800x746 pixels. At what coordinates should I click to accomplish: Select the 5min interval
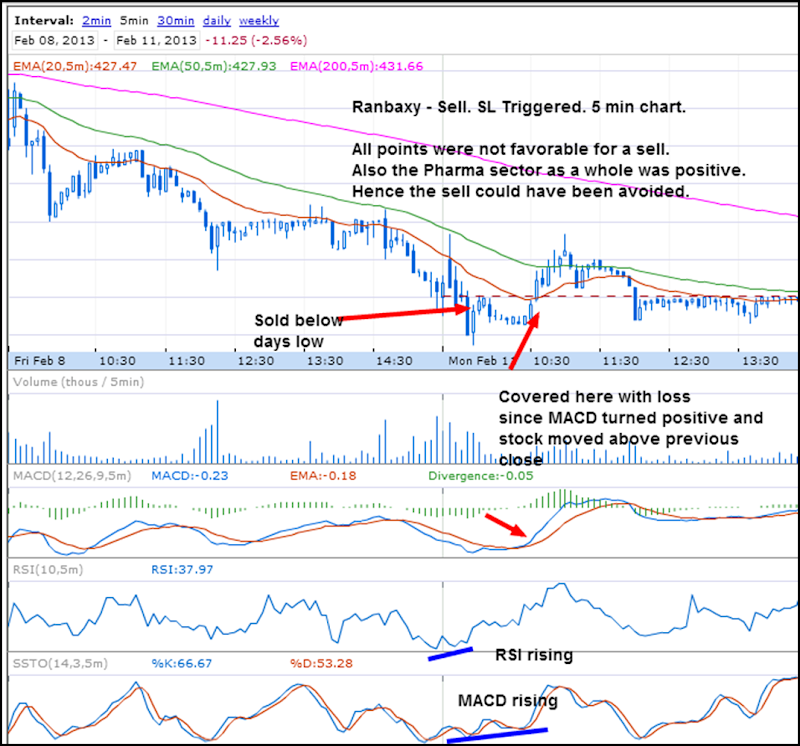134,20
